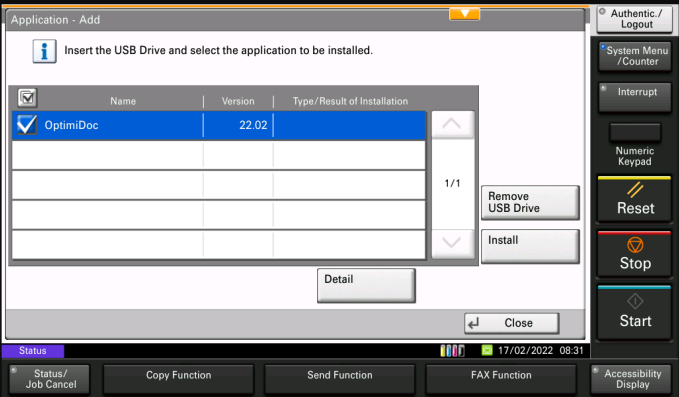The image size is (679, 397).
Task: Install the selected application
Action: click(x=530, y=246)
